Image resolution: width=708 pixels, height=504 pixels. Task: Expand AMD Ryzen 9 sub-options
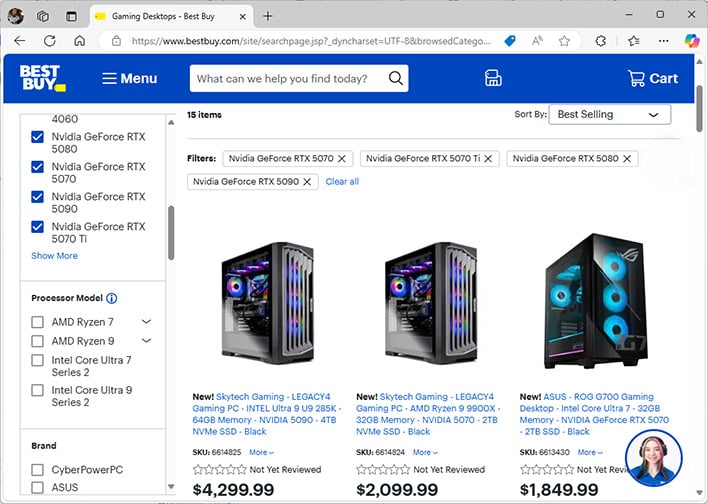146,341
